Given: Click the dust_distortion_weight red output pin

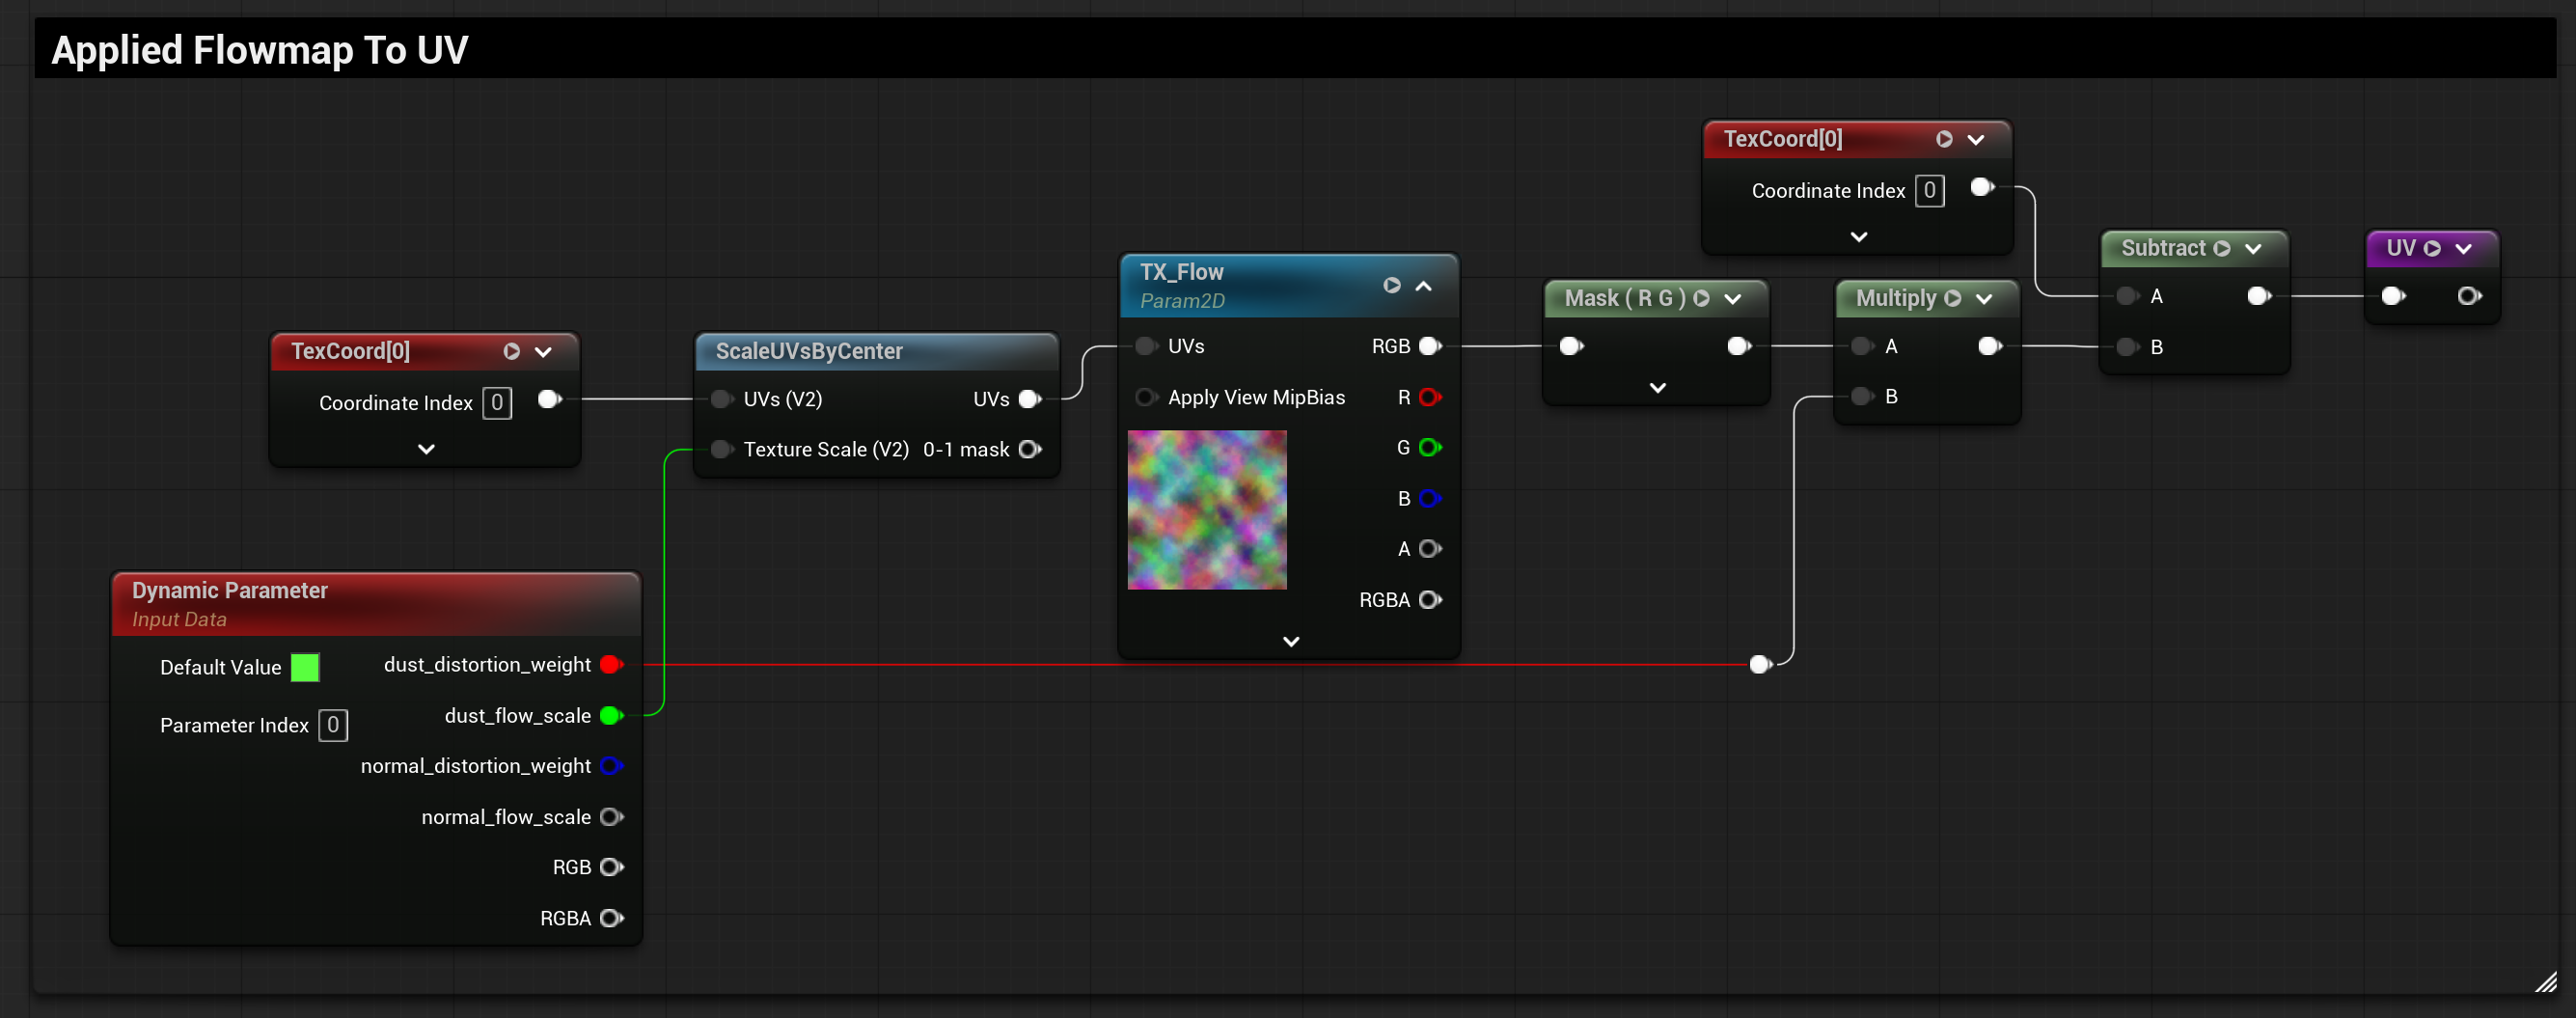Looking at the screenshot, I should (611, 664).
